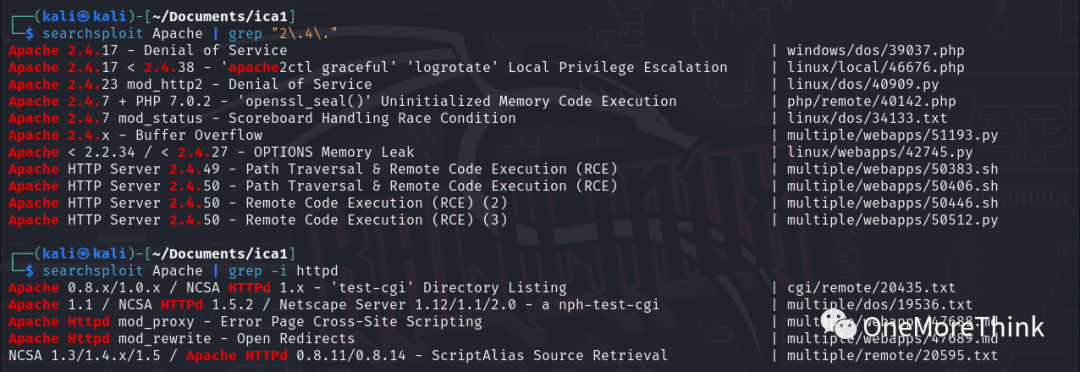
Task: Select the 'OPTIONS Memory Leak' result line
Action: 211,152
